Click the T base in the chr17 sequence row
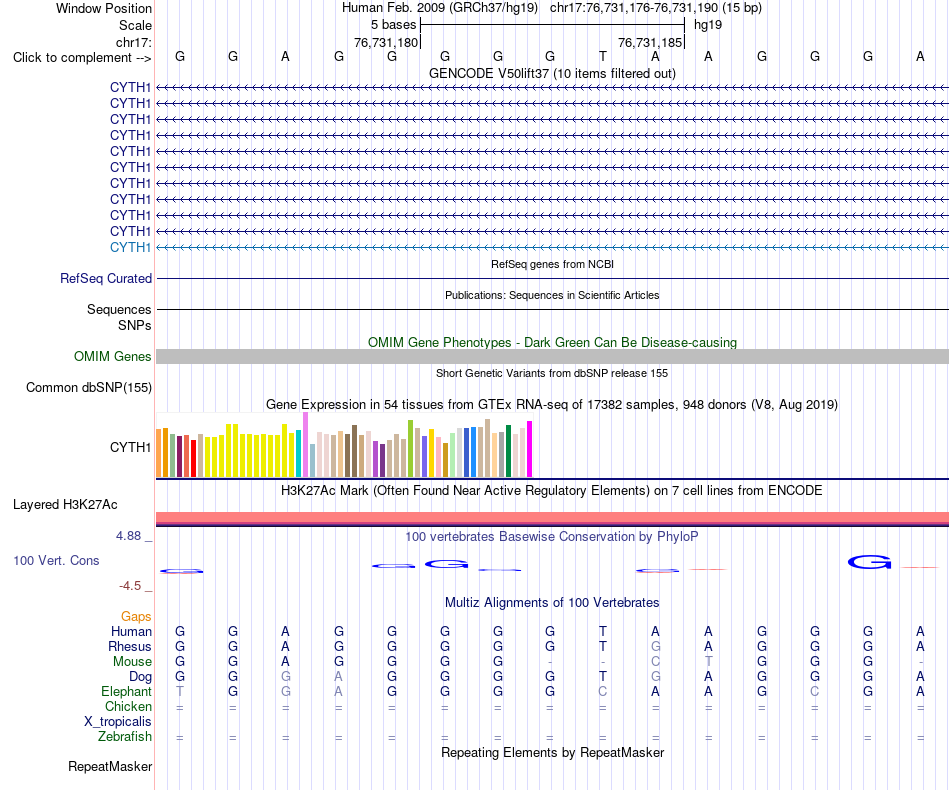 603,56
